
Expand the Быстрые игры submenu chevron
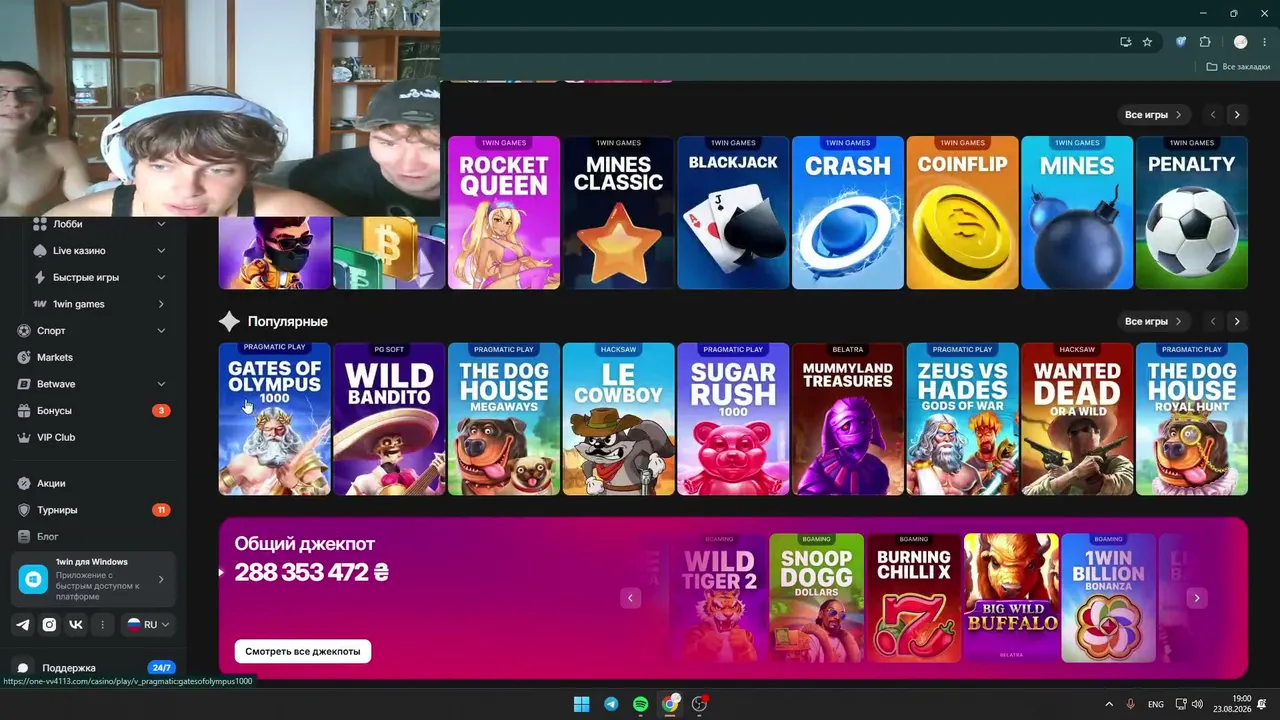161,278
